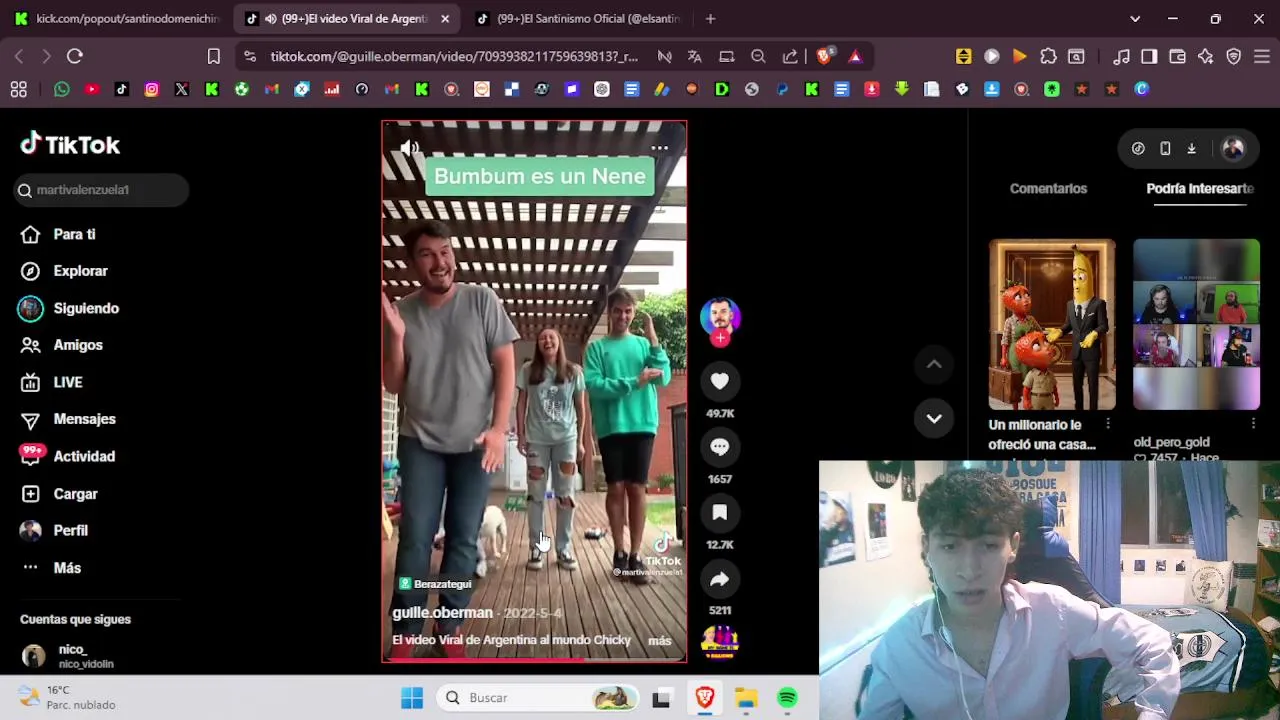
Task: Open the Berazategui location tag
Action: click(435, 584)
